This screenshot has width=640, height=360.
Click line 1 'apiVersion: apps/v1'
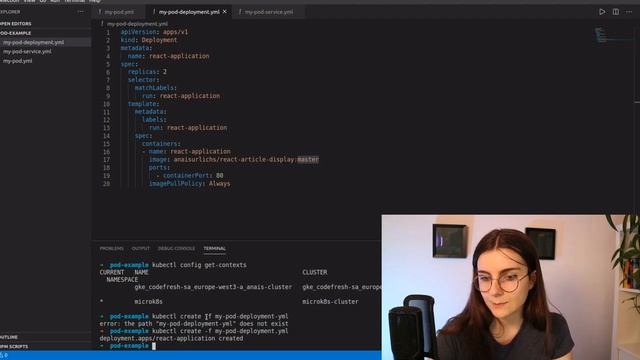pos(154,32)
